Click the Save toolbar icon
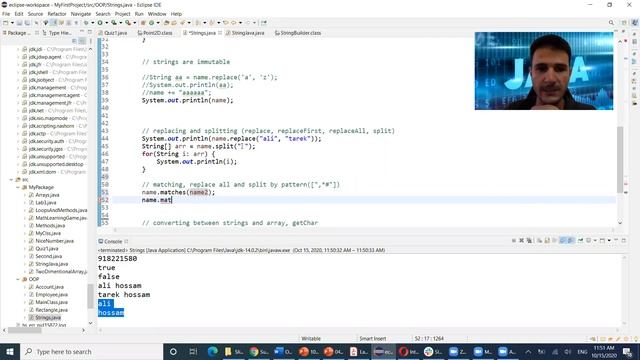 coord(19,23)
